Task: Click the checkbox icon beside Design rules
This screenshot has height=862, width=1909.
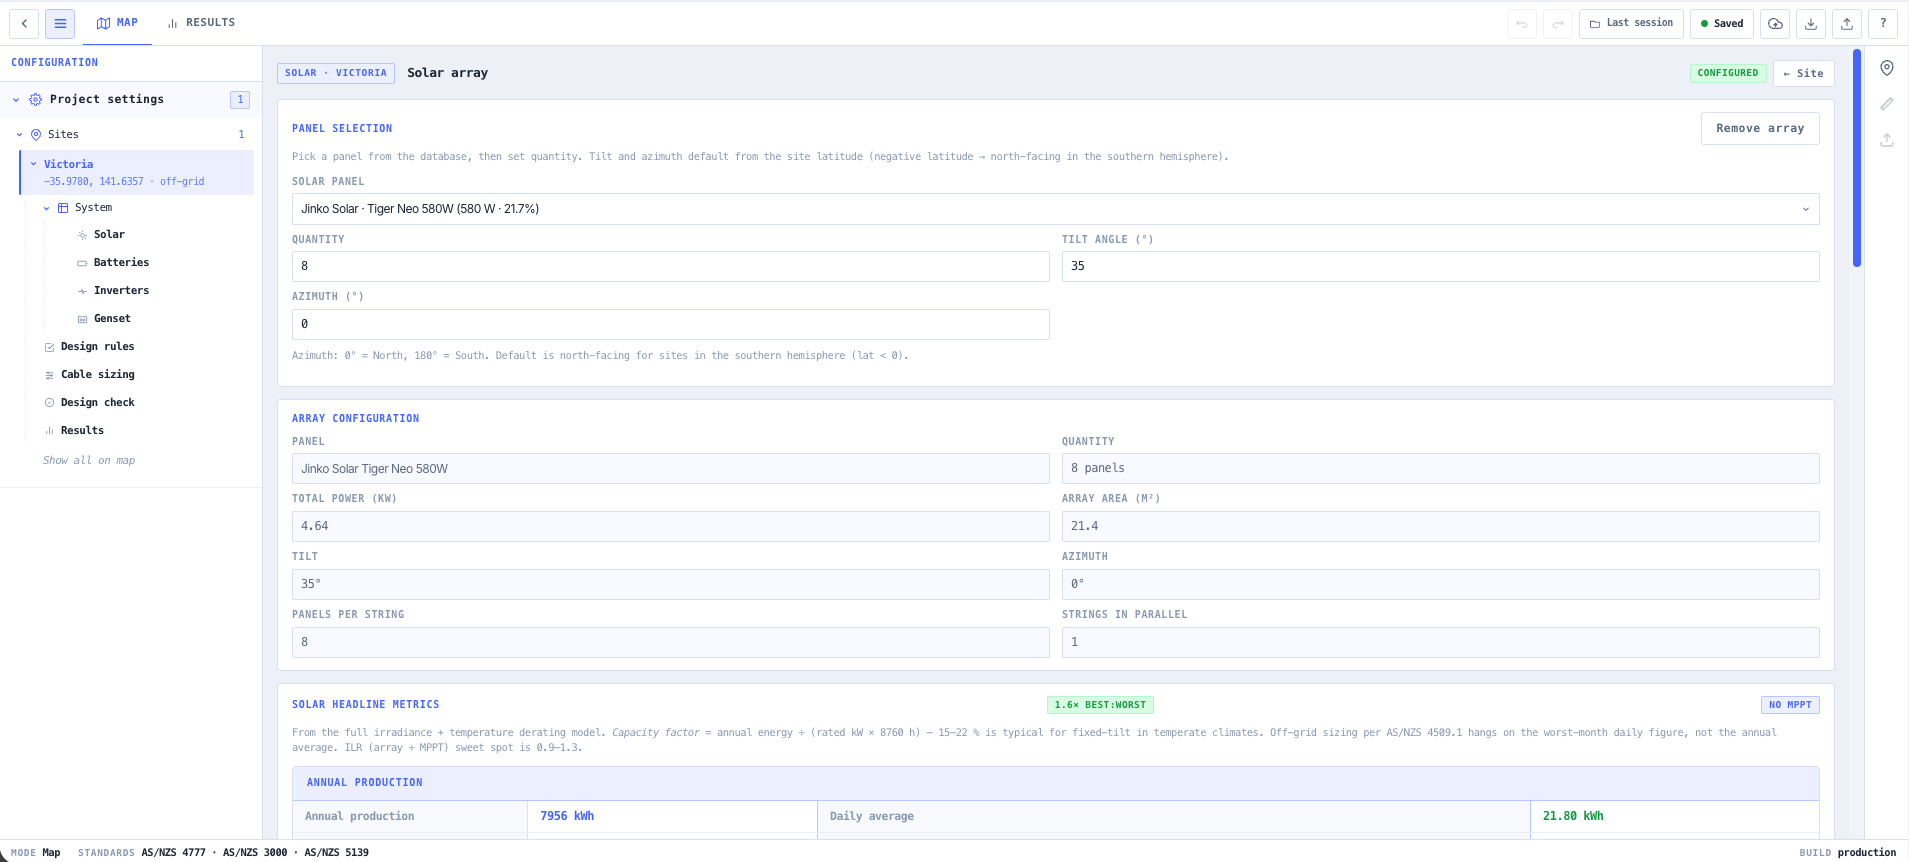Action: coord(50,347)
